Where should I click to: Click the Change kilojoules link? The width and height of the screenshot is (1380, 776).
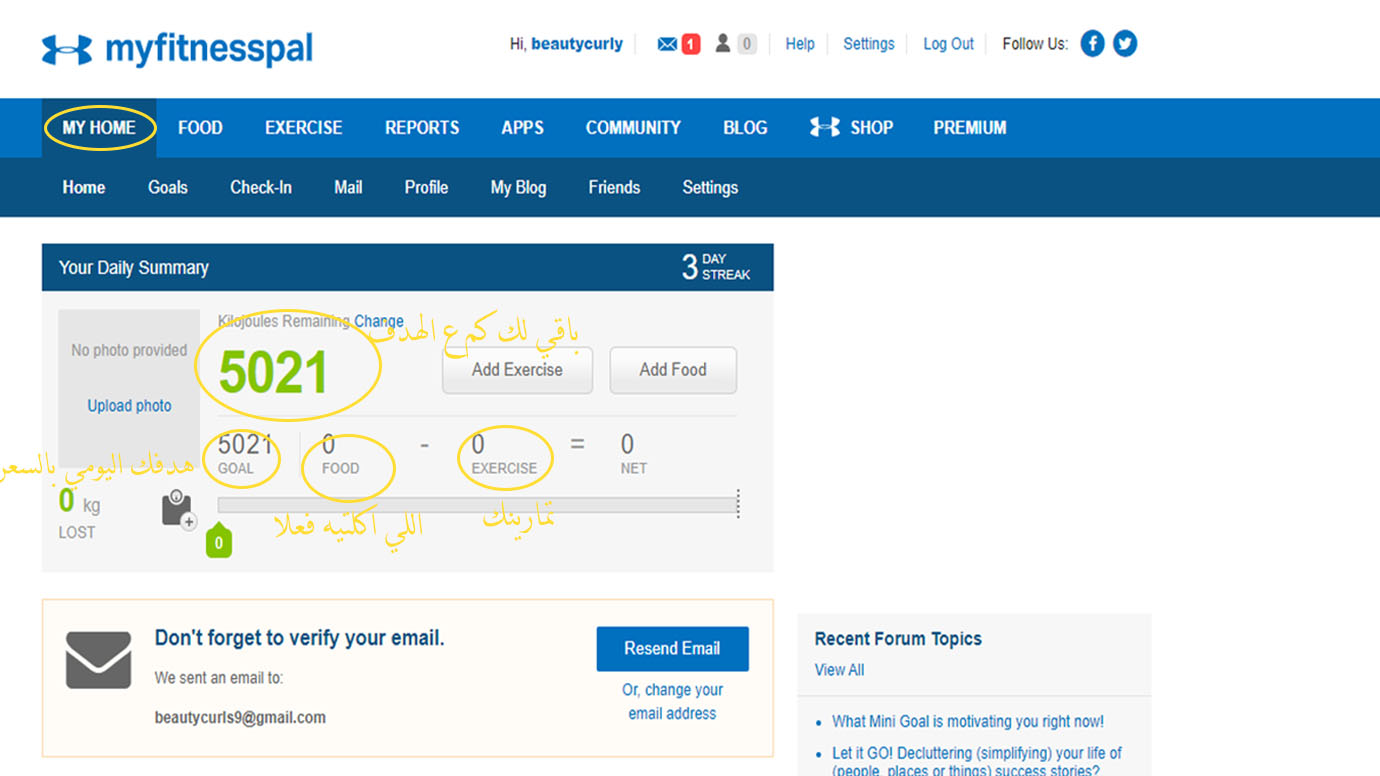click(379, 321)
